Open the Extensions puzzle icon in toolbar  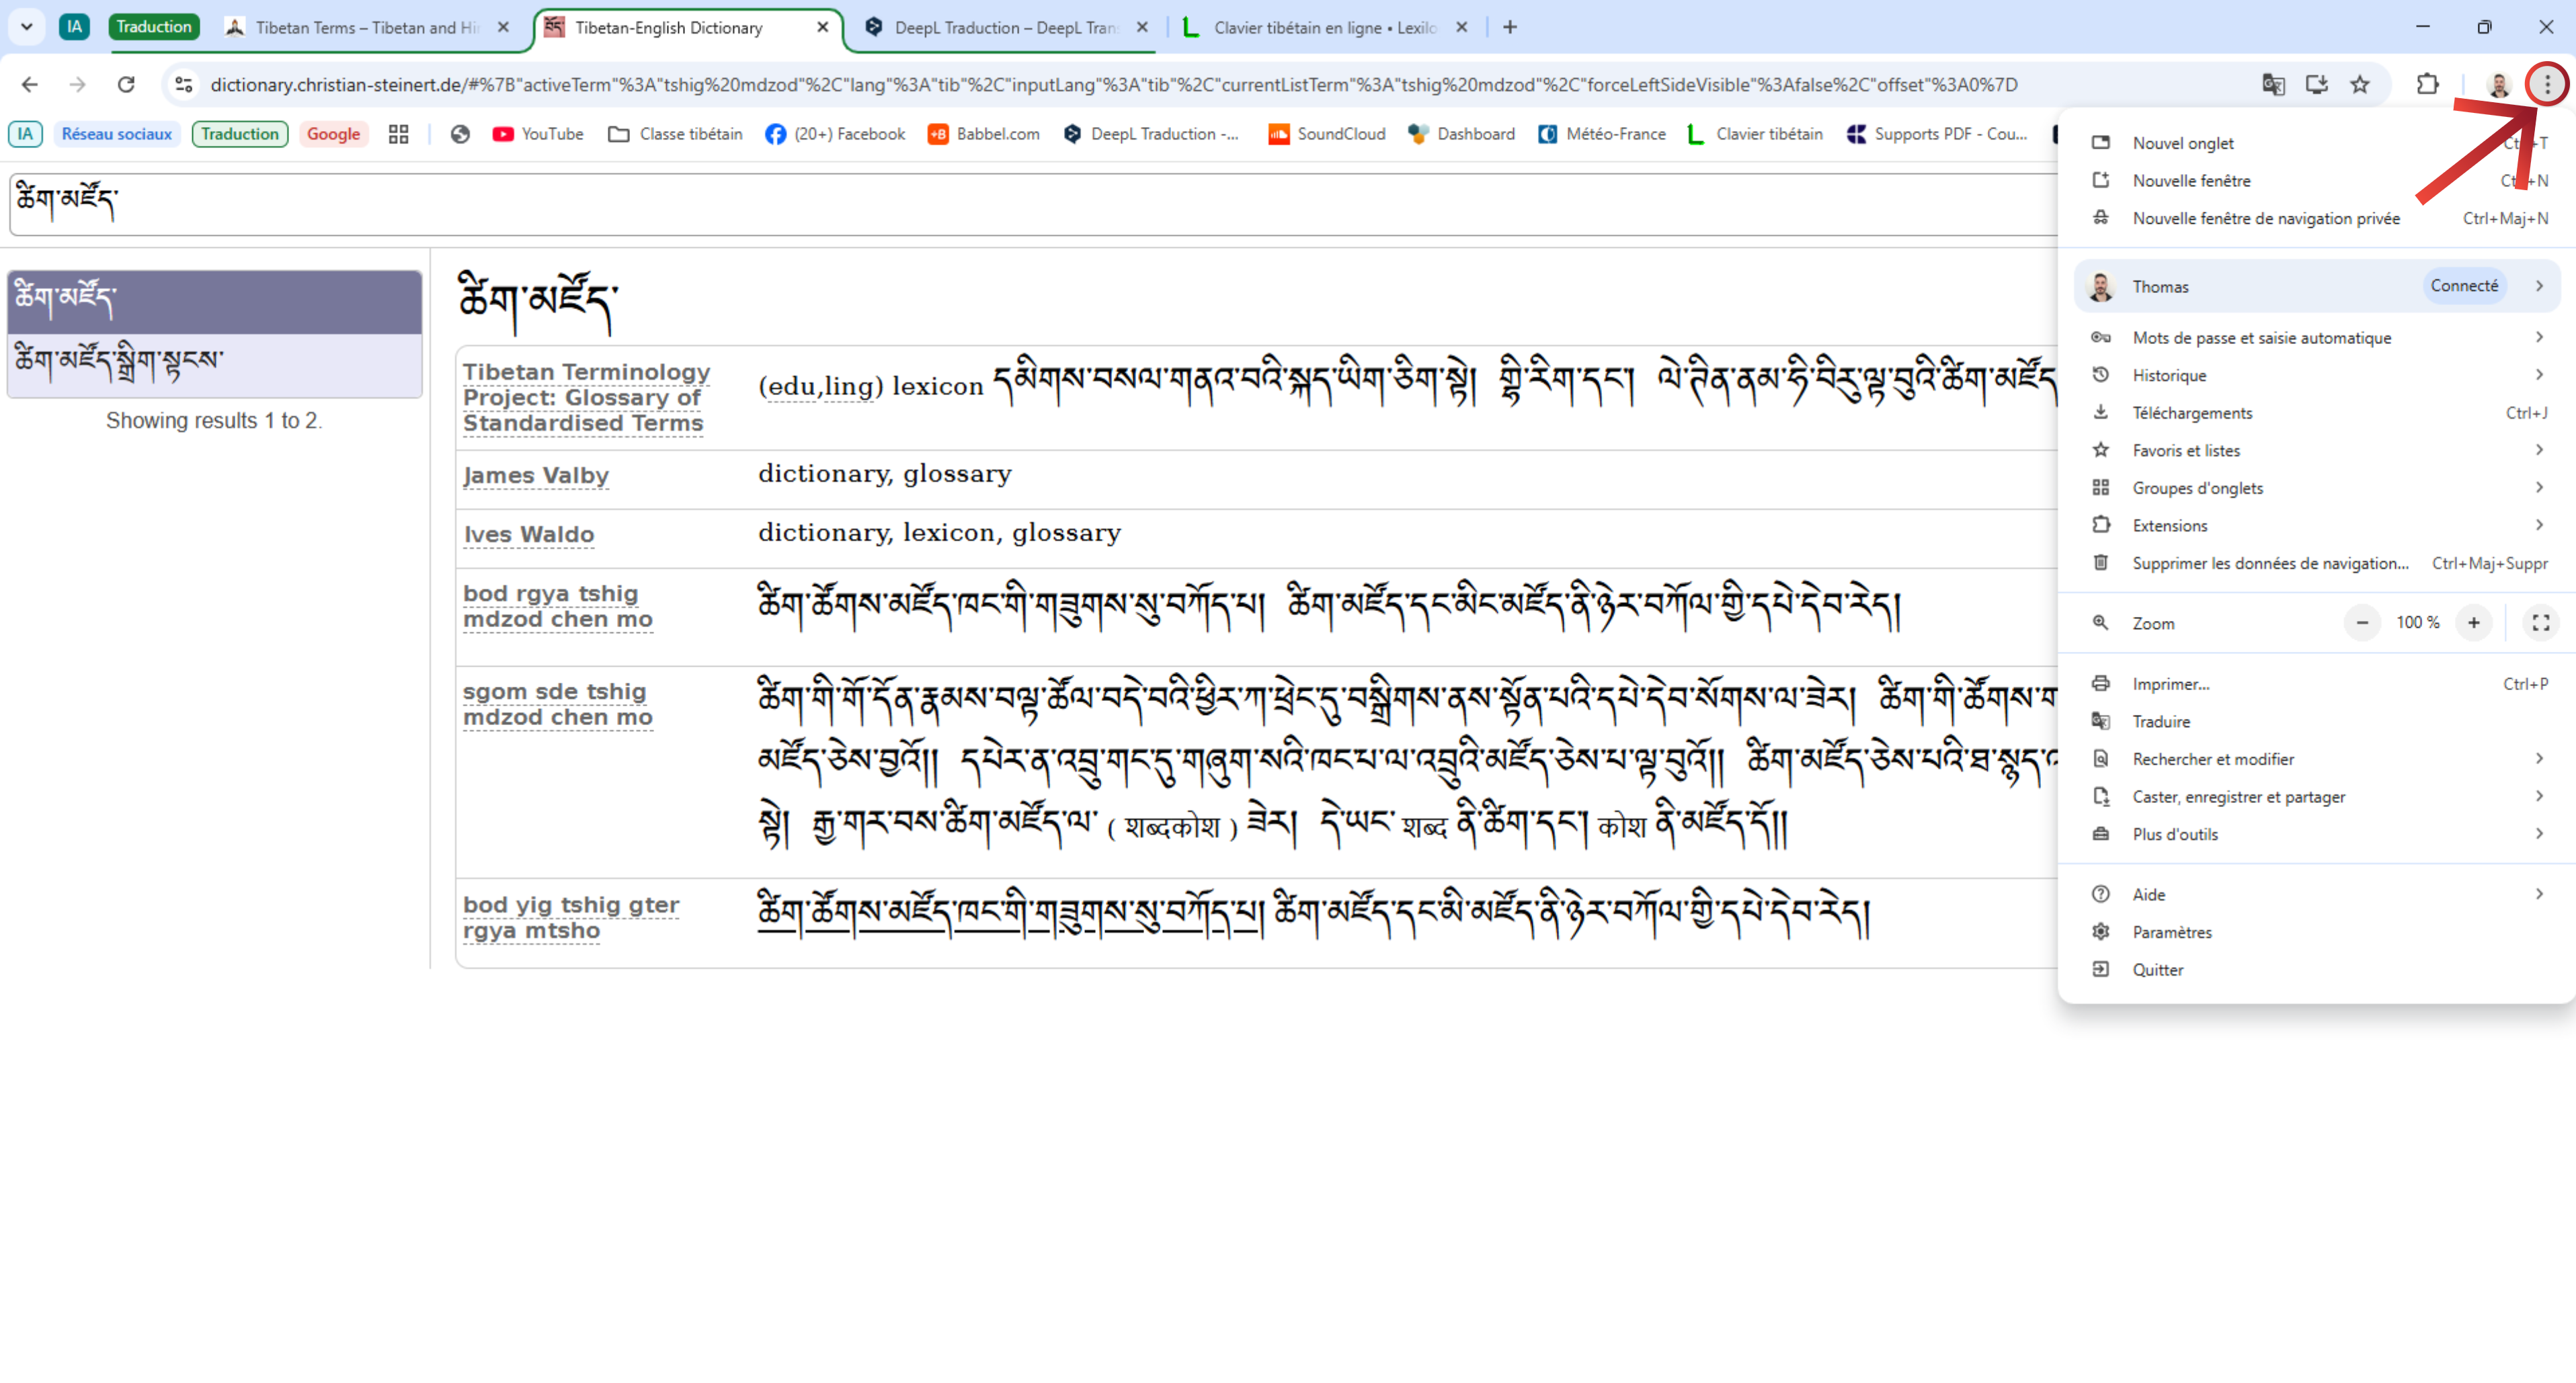tap(2427, 84)
